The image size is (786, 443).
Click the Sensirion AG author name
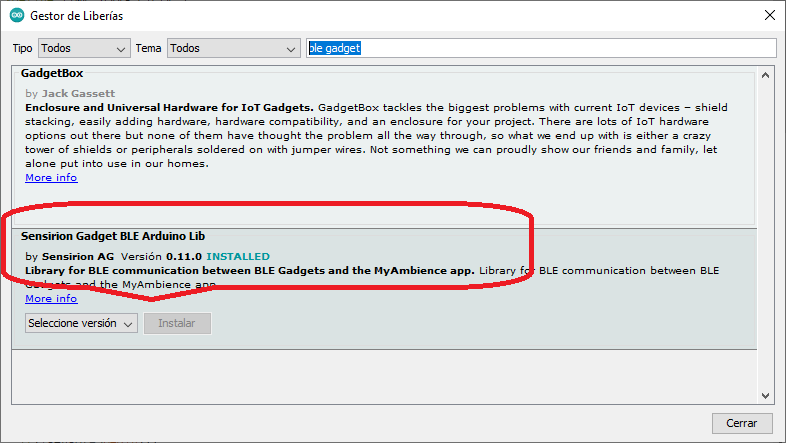[x=78, y=257]
